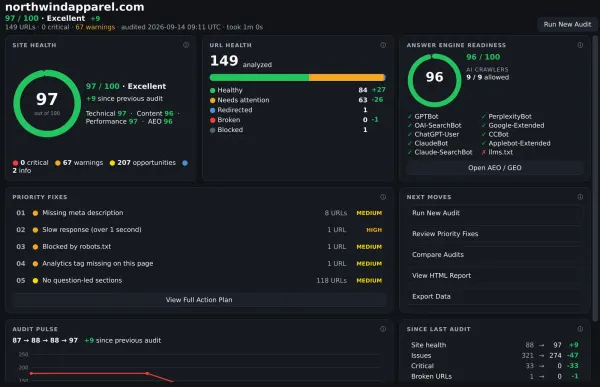Open the Site Health info icon
Viewport: 600px width, 387px height.
coord(186,45)
